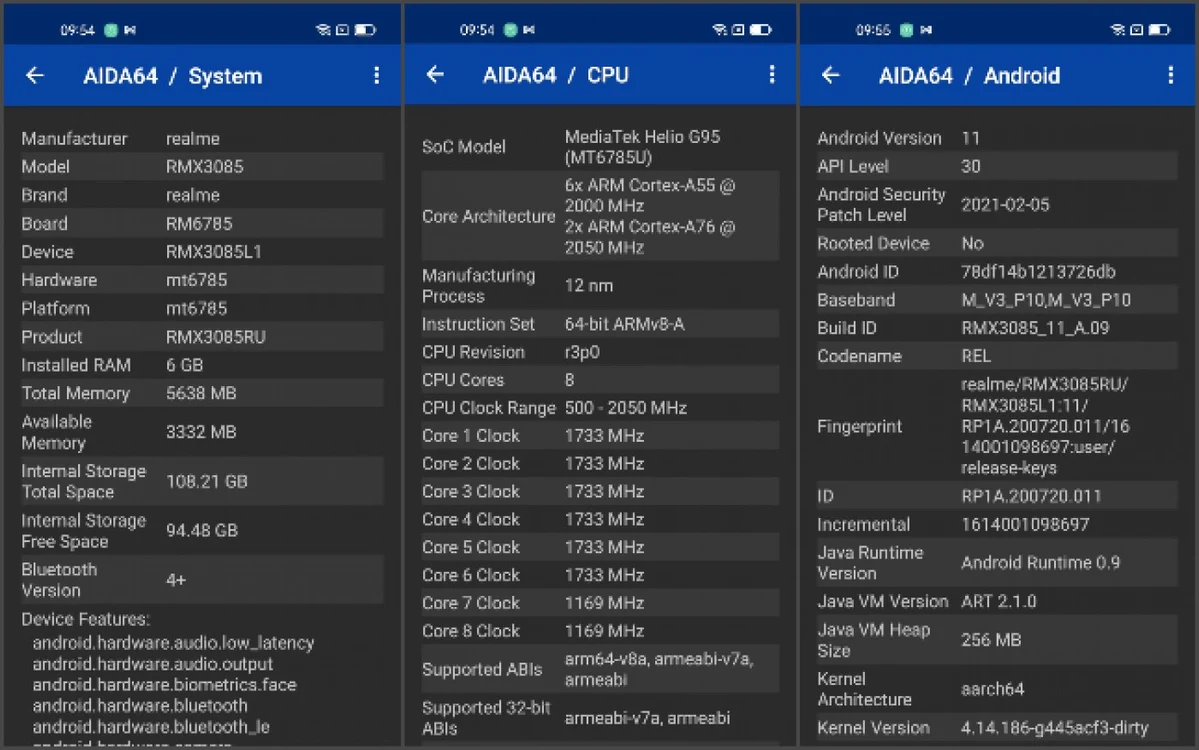Viewport: 1199px width, 750px height.
Task: Tap battery icon on Android screen status bar
Action: pos(1159,30)
